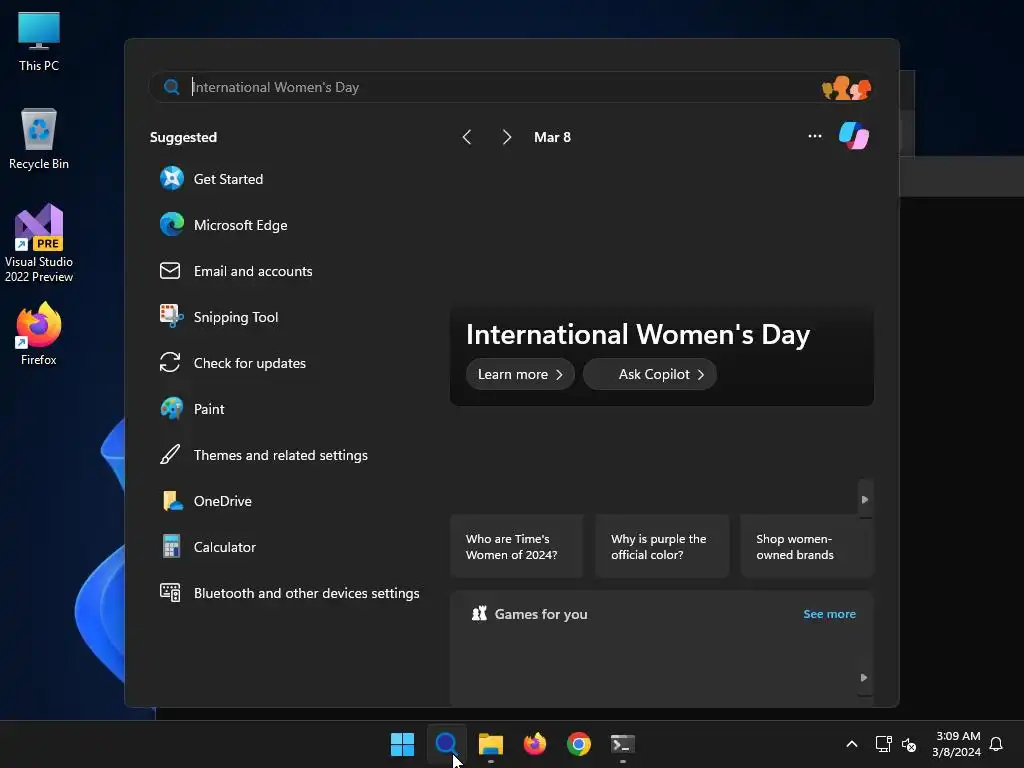Viewport: 1024px width, 768px height.
Task: Click the network status tray icon
Action: click(884, 744)
